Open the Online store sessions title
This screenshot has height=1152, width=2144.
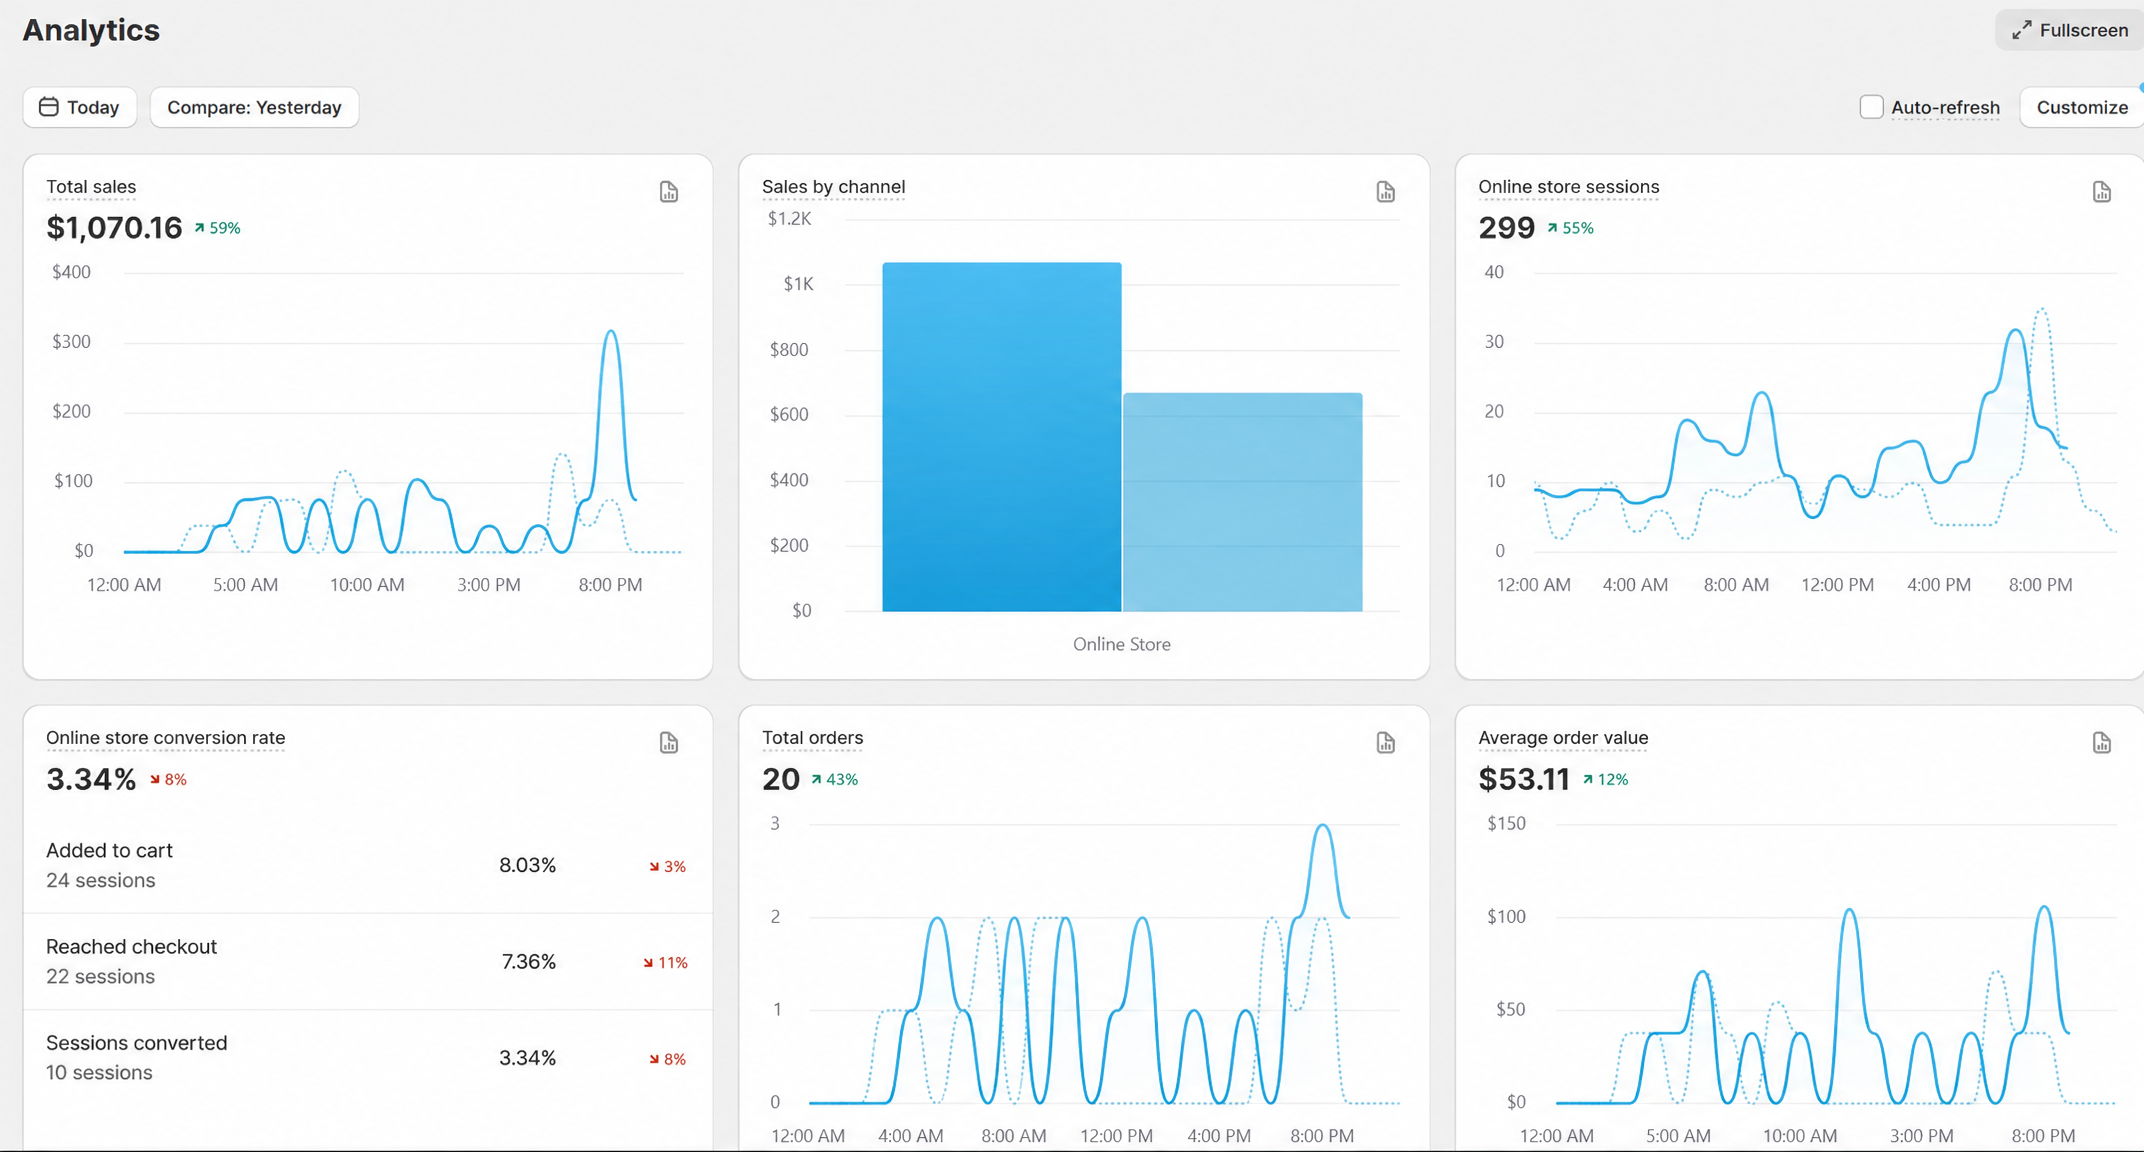tap(1568, 187)
